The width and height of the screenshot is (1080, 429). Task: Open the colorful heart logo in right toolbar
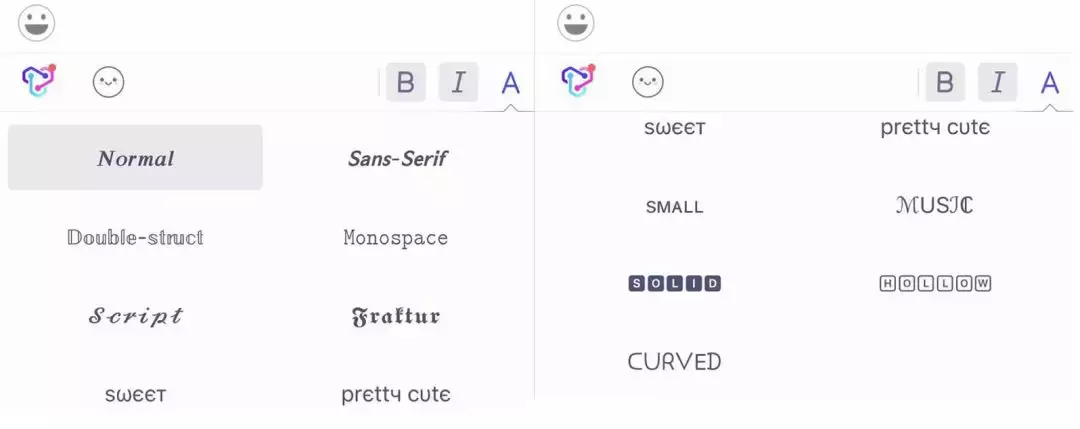pyautogui.click(x=578, y=81)
